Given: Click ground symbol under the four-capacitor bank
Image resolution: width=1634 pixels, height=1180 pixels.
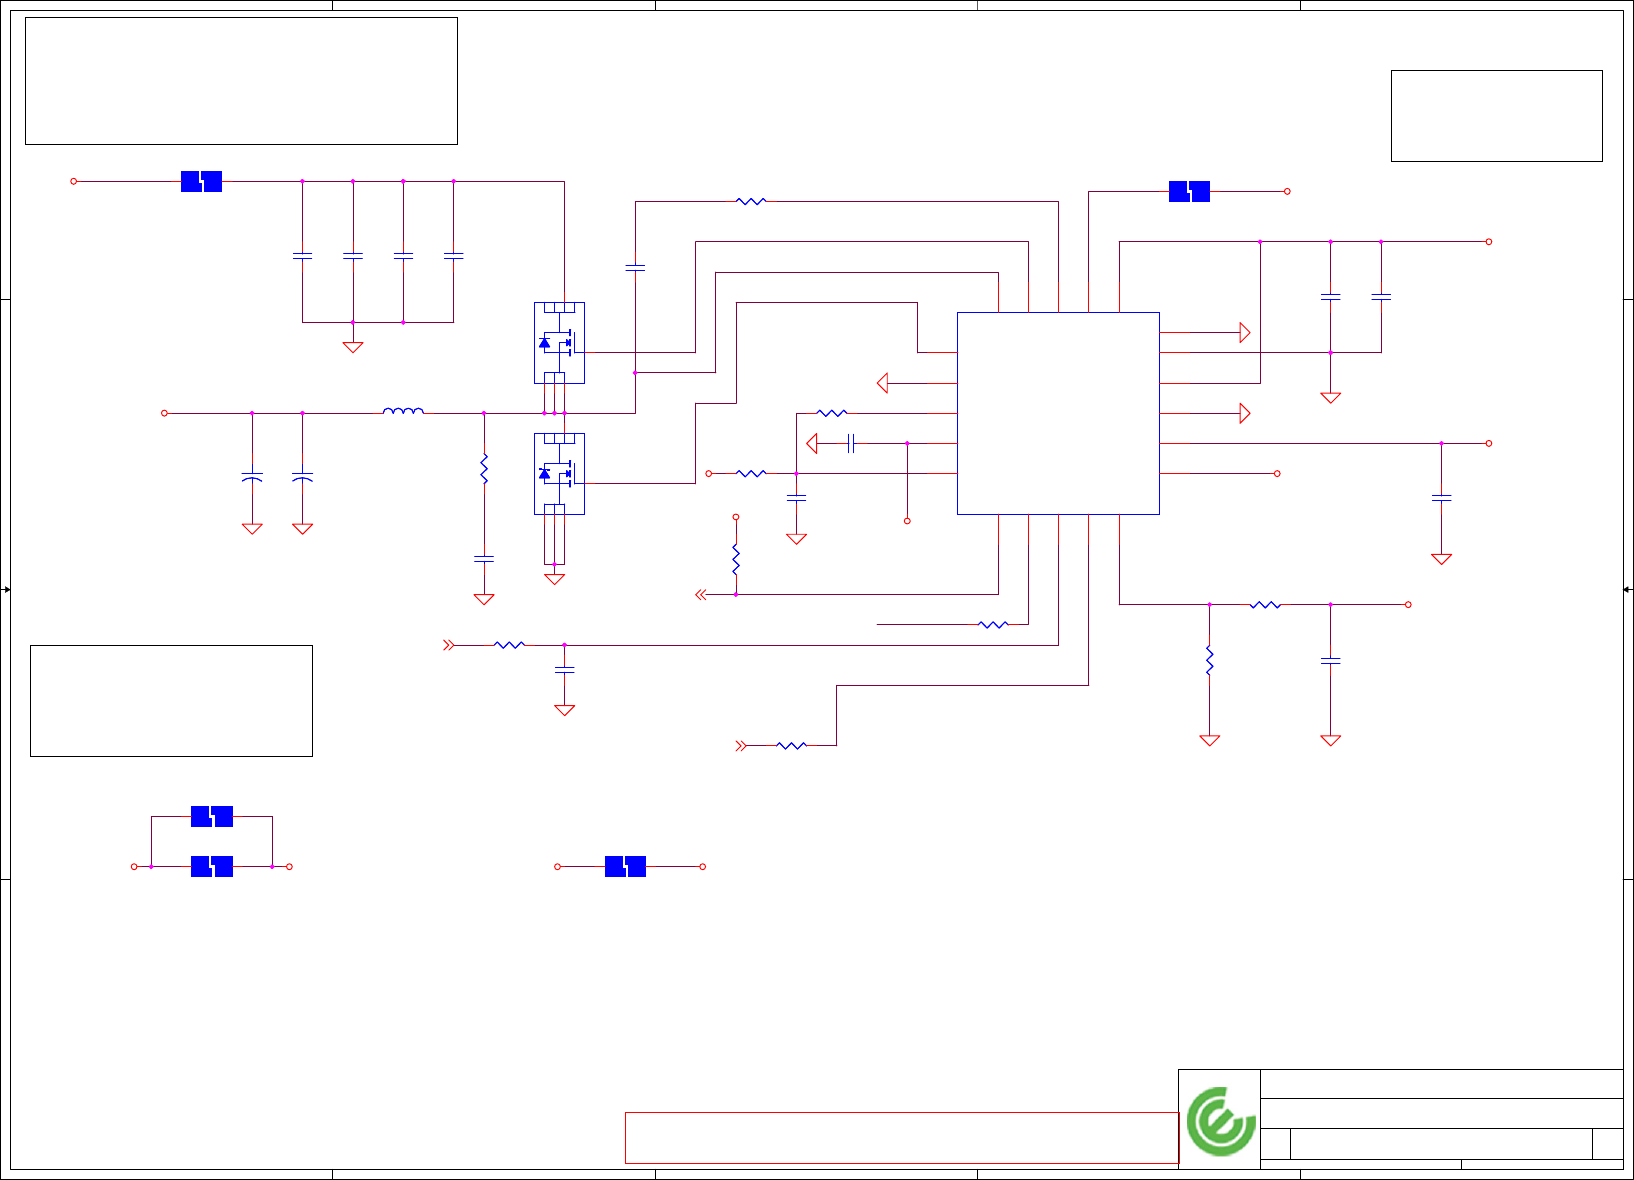Looking at the screenshot, I should click(x=353, y=347).
